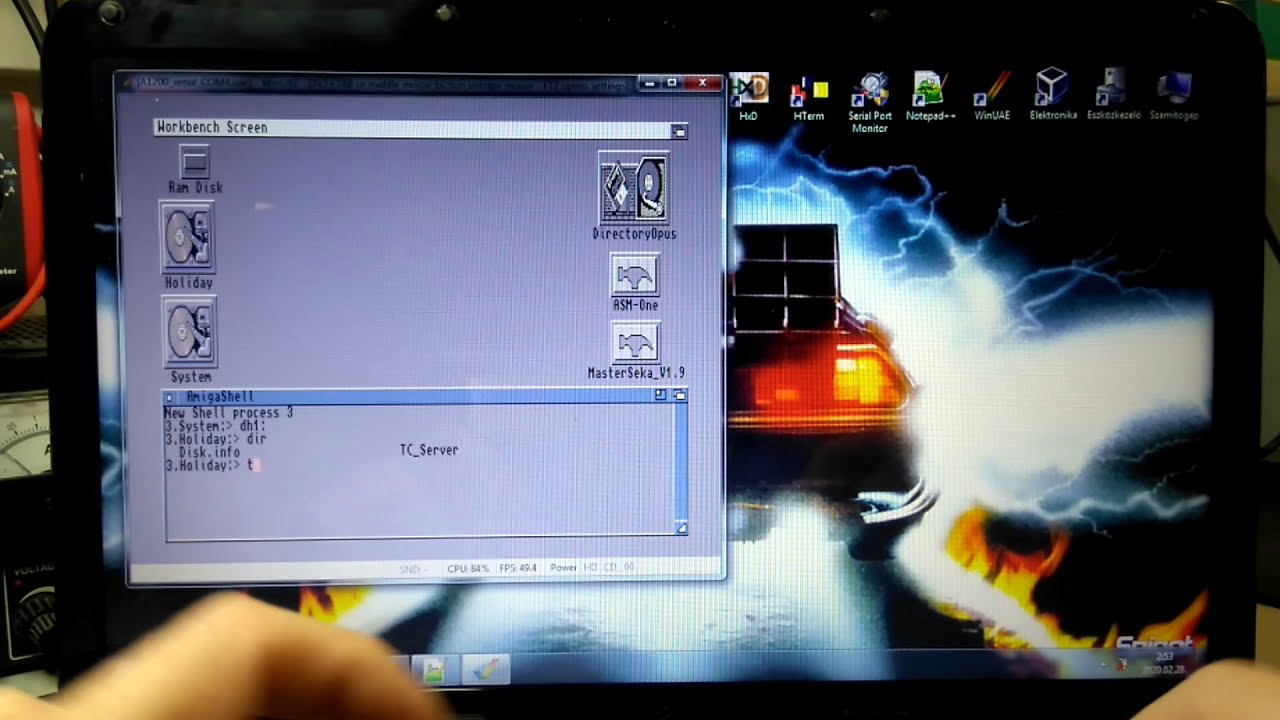The image size is (1280, 720).
Task: Click the CPU: 84% status indicator
Action: pyautogui.click(x=468, y=568)
